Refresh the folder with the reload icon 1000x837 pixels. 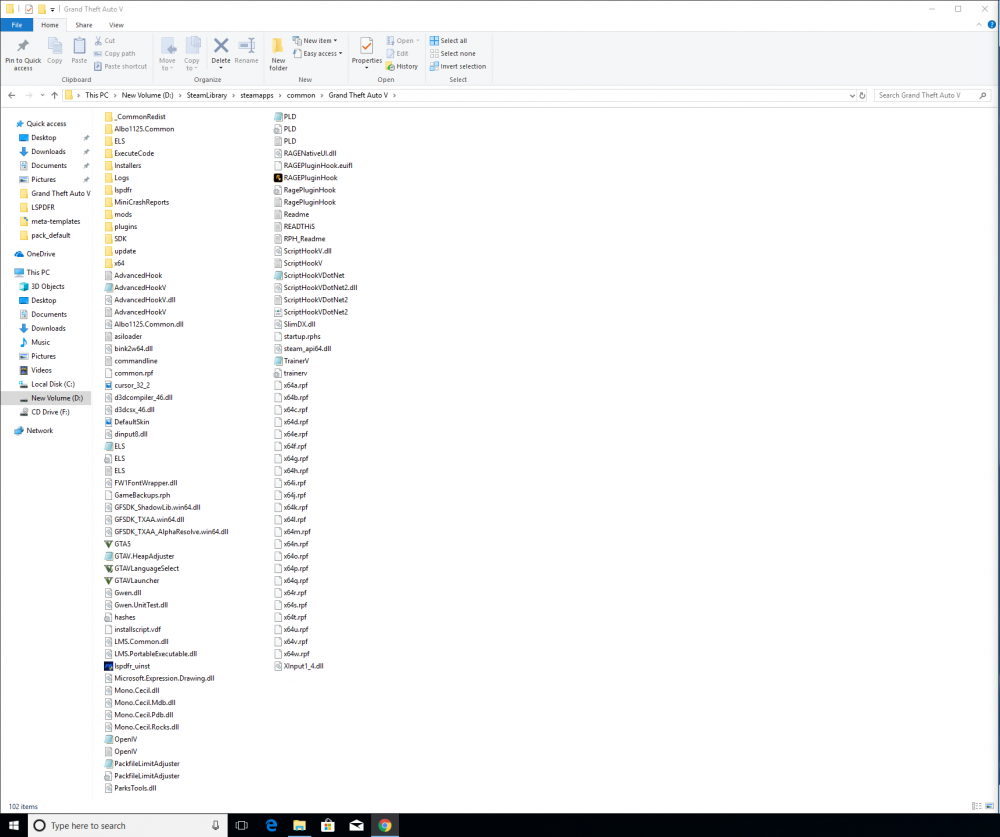click(863, 95)
